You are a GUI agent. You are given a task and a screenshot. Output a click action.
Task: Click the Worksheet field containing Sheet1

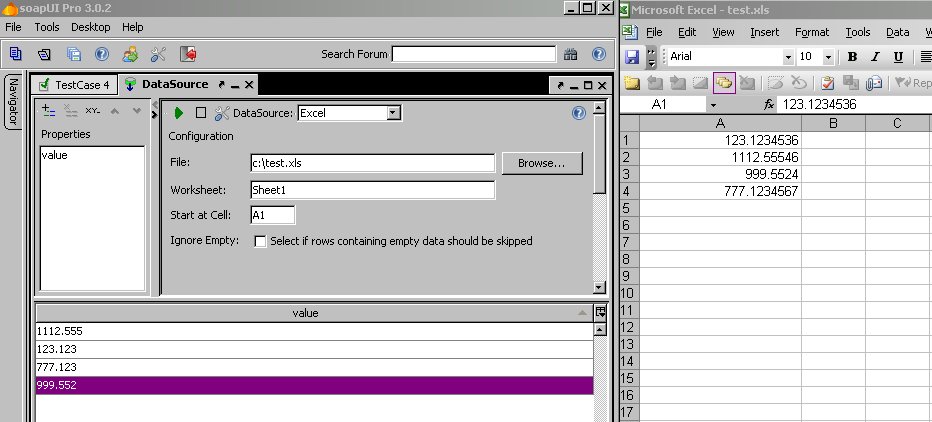373,190
